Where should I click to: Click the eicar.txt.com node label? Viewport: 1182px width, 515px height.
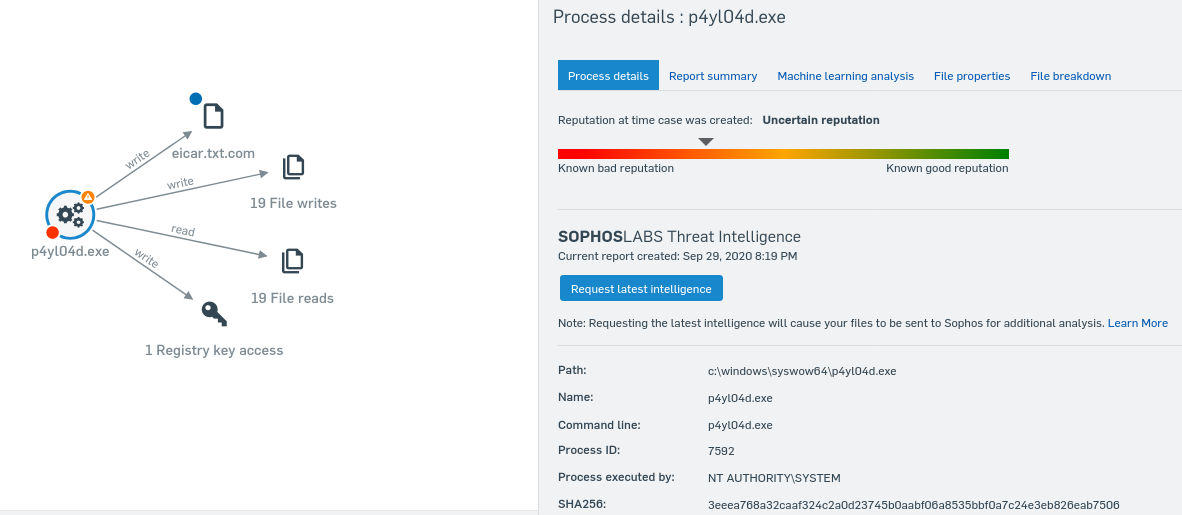(213, 153)
